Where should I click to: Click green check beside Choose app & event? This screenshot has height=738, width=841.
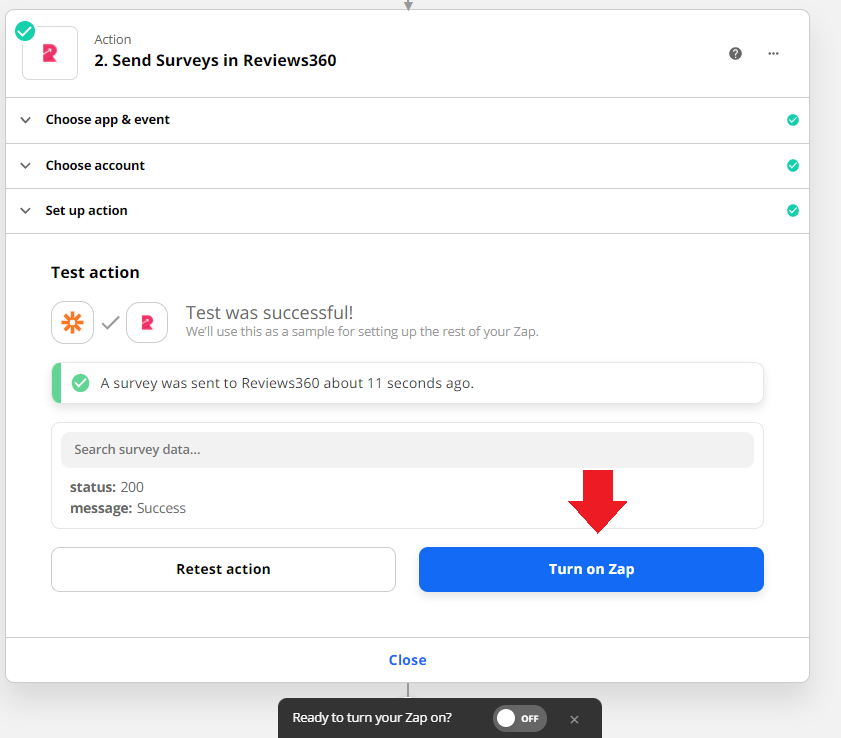[x=793, y=120]
